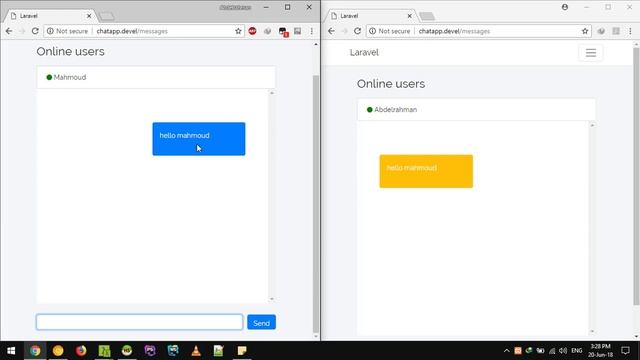Click the PhpStorm icon in taskbar
The image size is (640, 360).
coord(150,351)
